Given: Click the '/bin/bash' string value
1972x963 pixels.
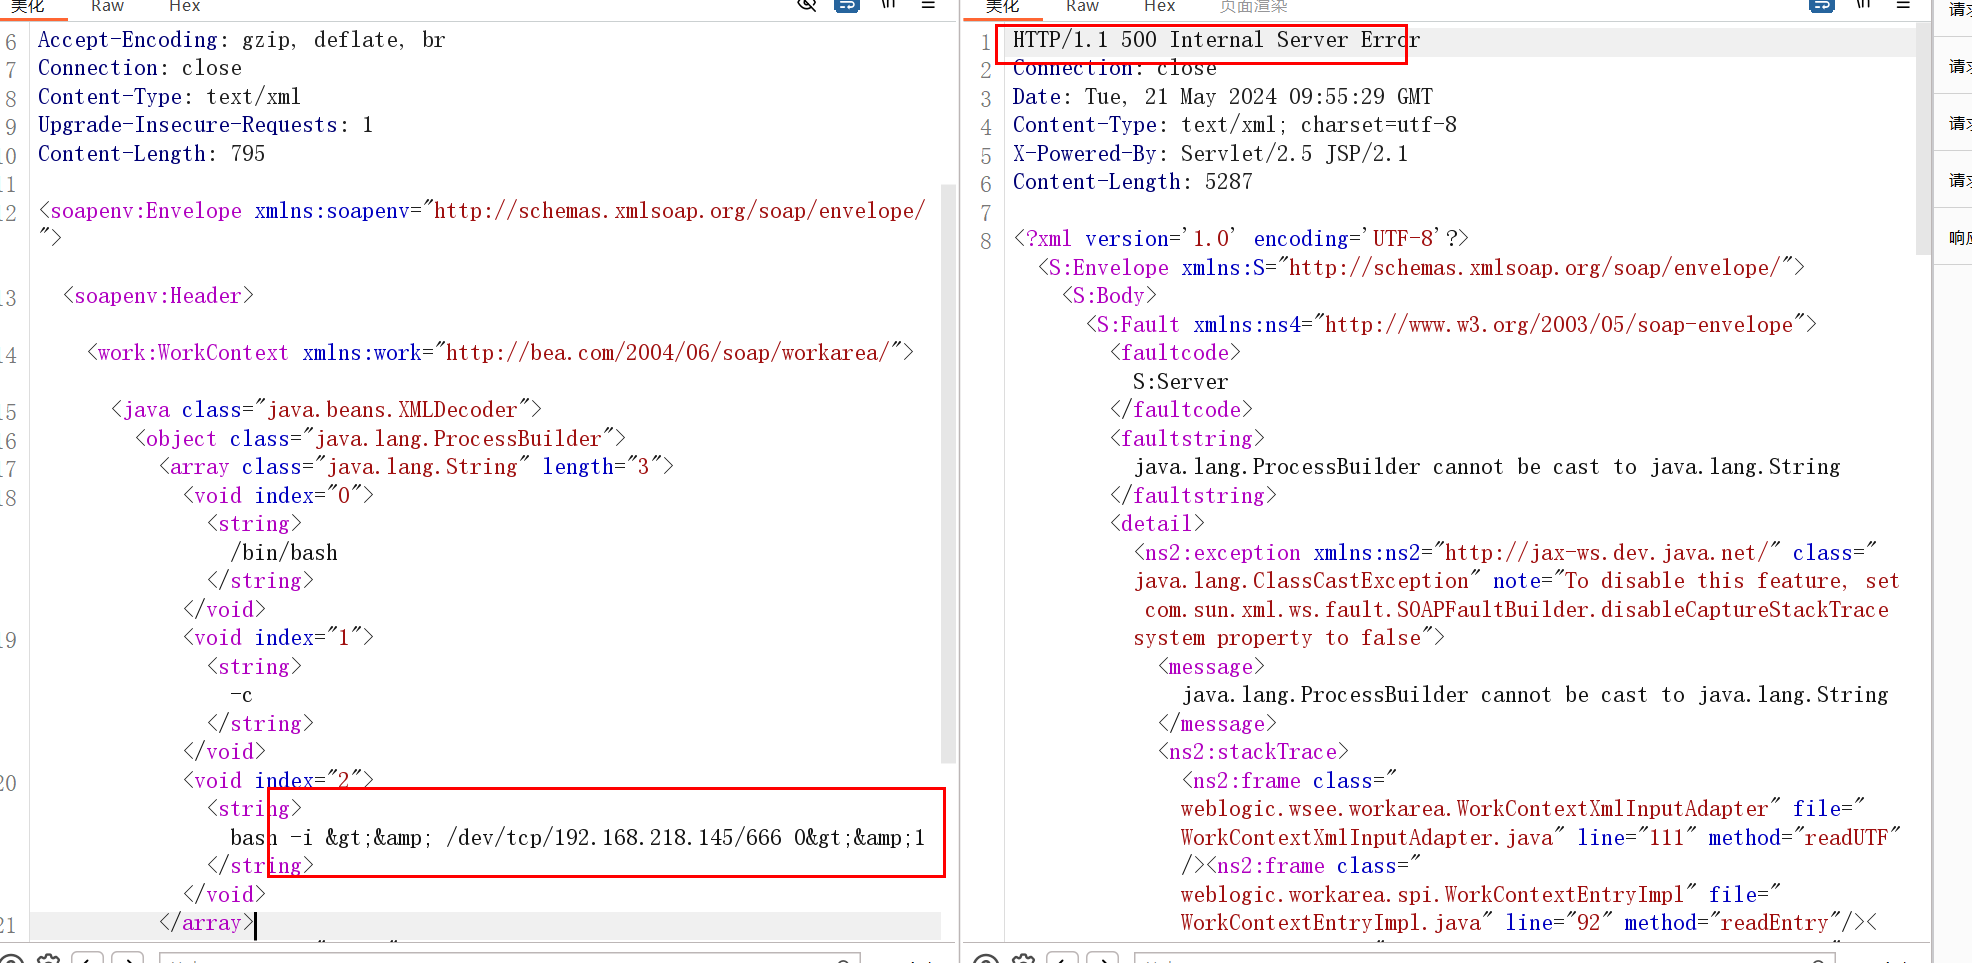Looking at the screenshot, I should 284,553.
